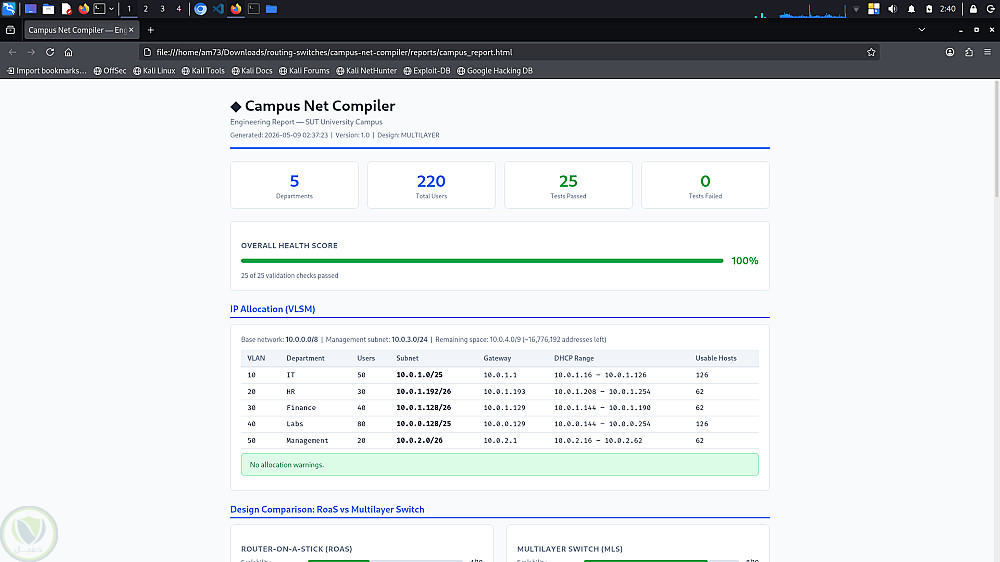Launch Visual Studio Code from the panel

[218, 9]
